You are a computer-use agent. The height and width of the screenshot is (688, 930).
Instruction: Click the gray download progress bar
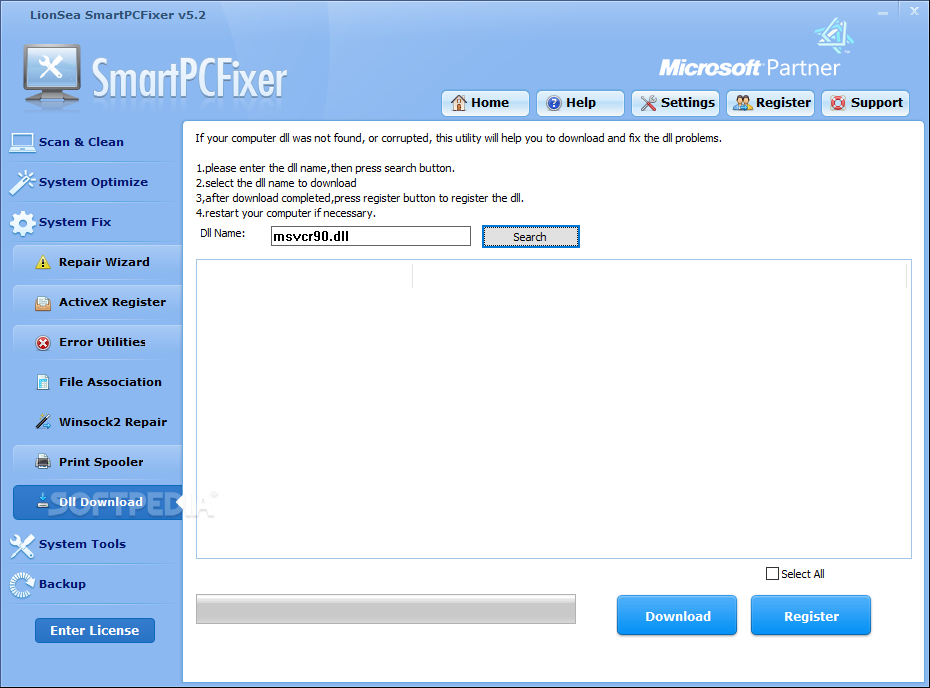pos(386,609)
